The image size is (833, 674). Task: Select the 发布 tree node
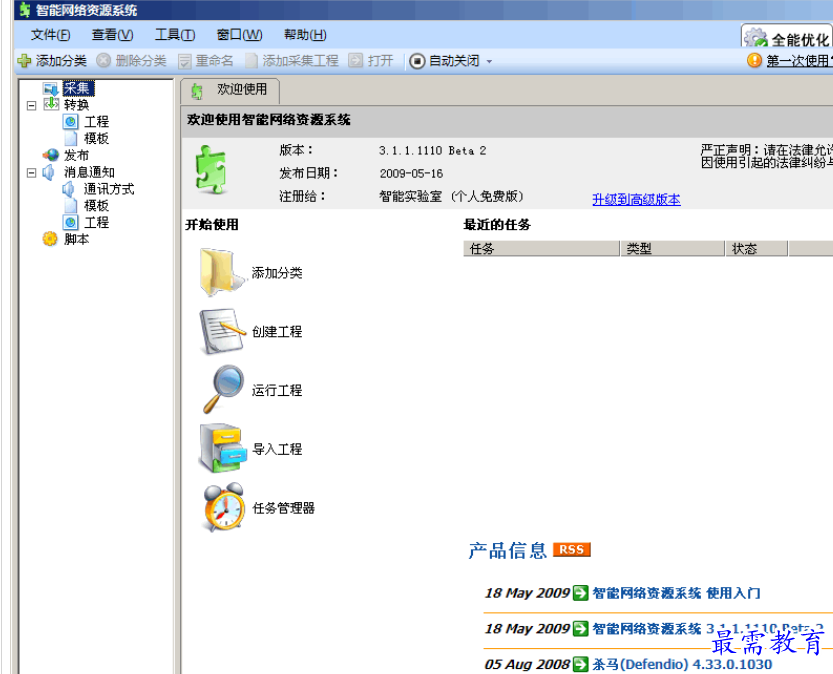(76, 156)
